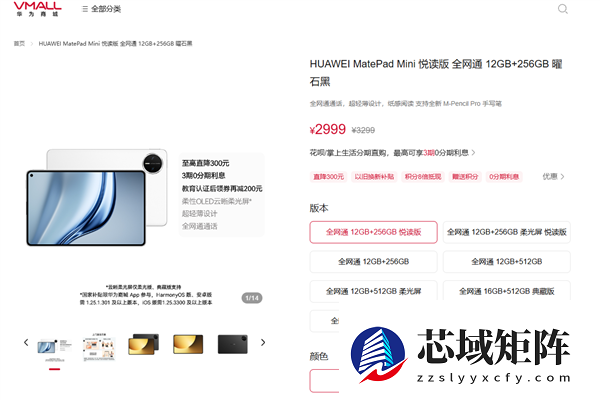Select version 全网通 16GB+512GB 典藏版
Viewport: 600px width, 400px height.
[x=507, y=291]
